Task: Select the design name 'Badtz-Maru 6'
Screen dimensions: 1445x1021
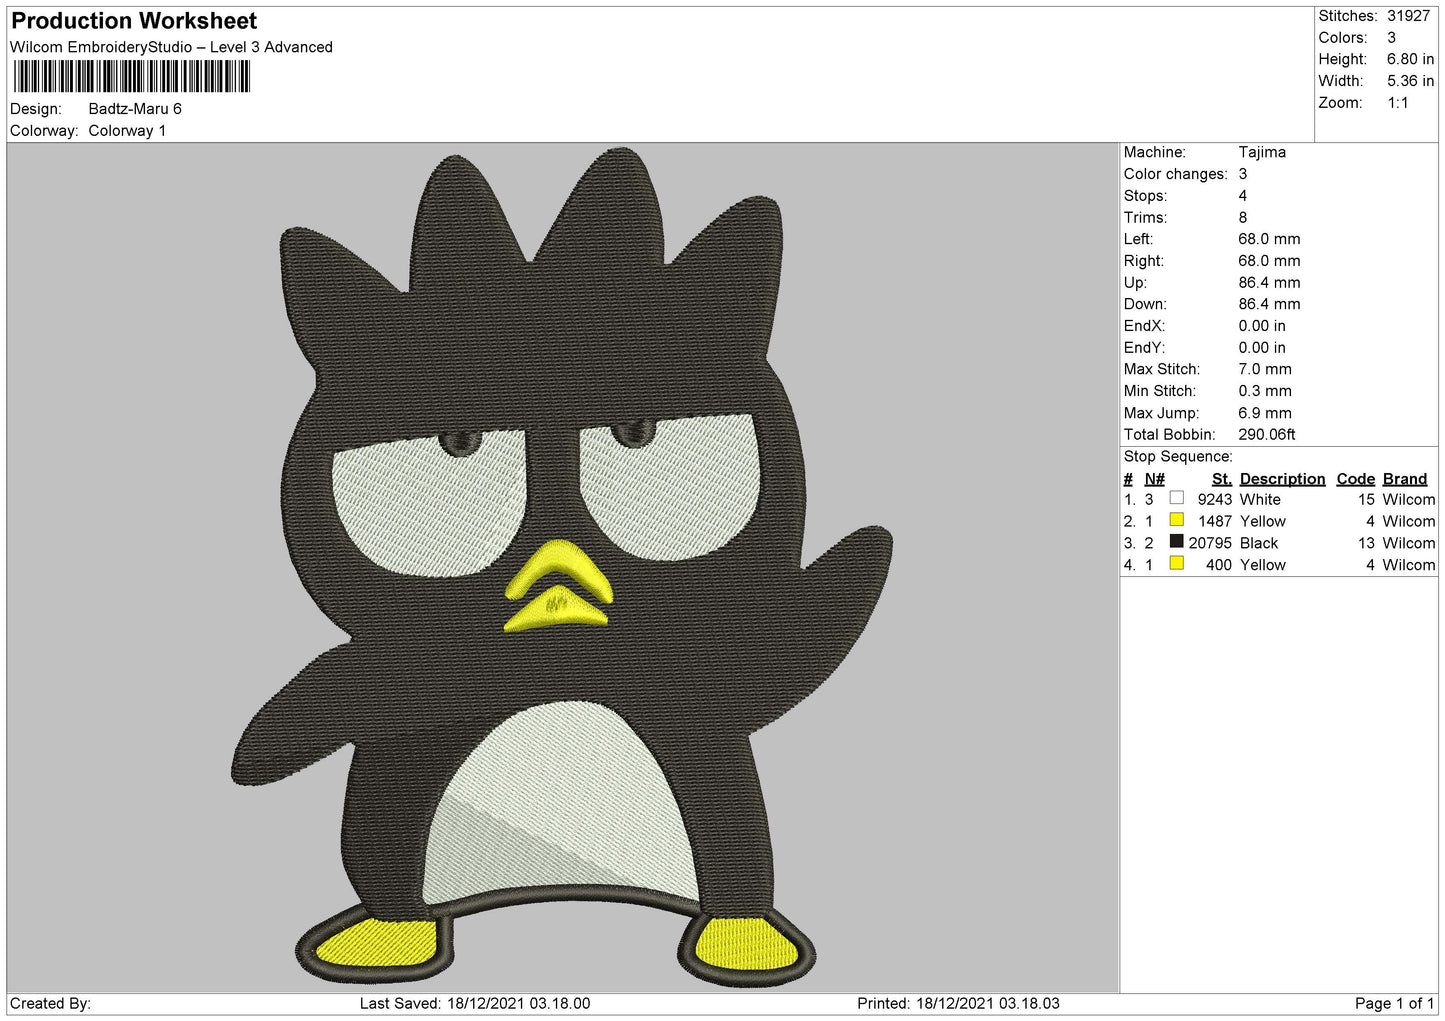Action: coord(135,109)
